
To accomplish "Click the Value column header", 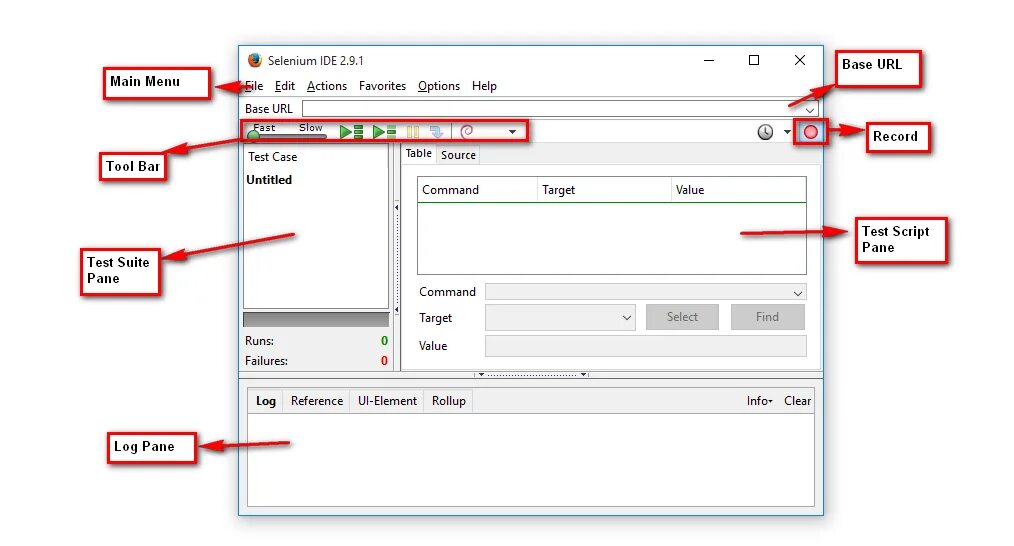I will (x=739, y=190).
